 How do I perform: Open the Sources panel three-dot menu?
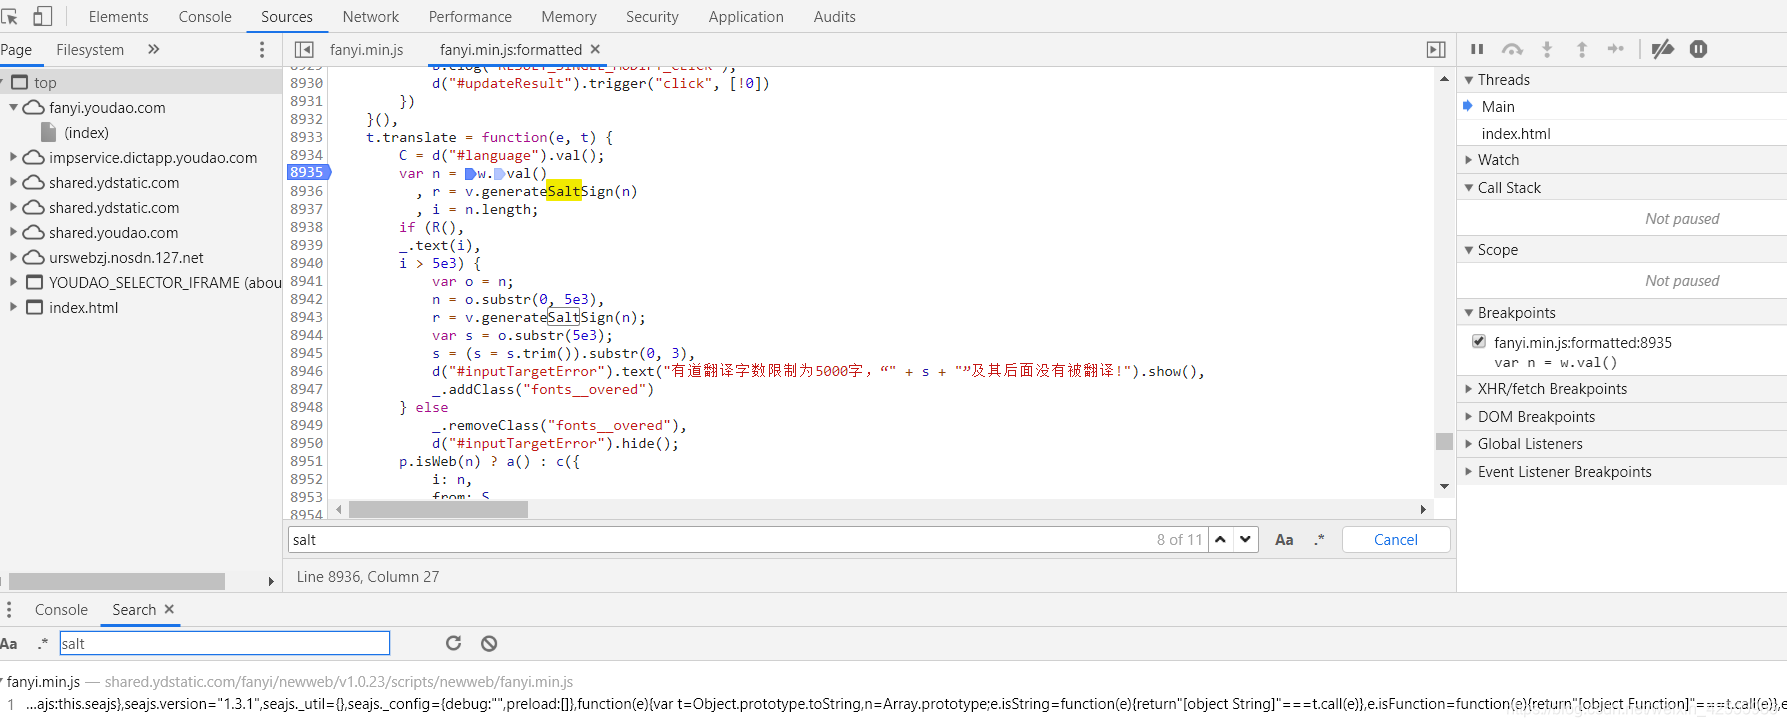point(262,49)
